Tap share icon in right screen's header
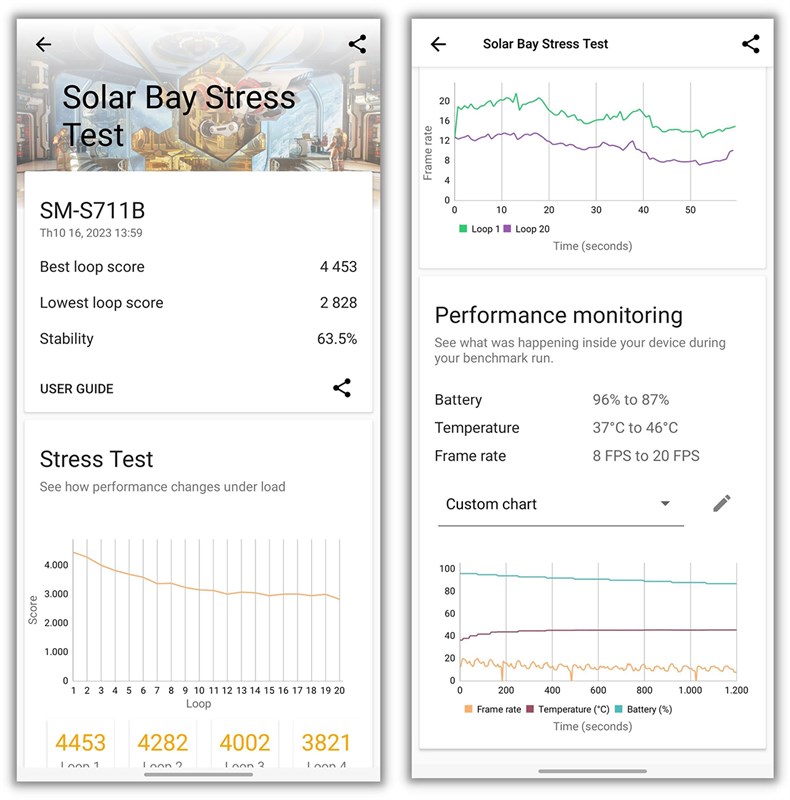This screenshot has width=790, height=800. [x=751, y=44]
